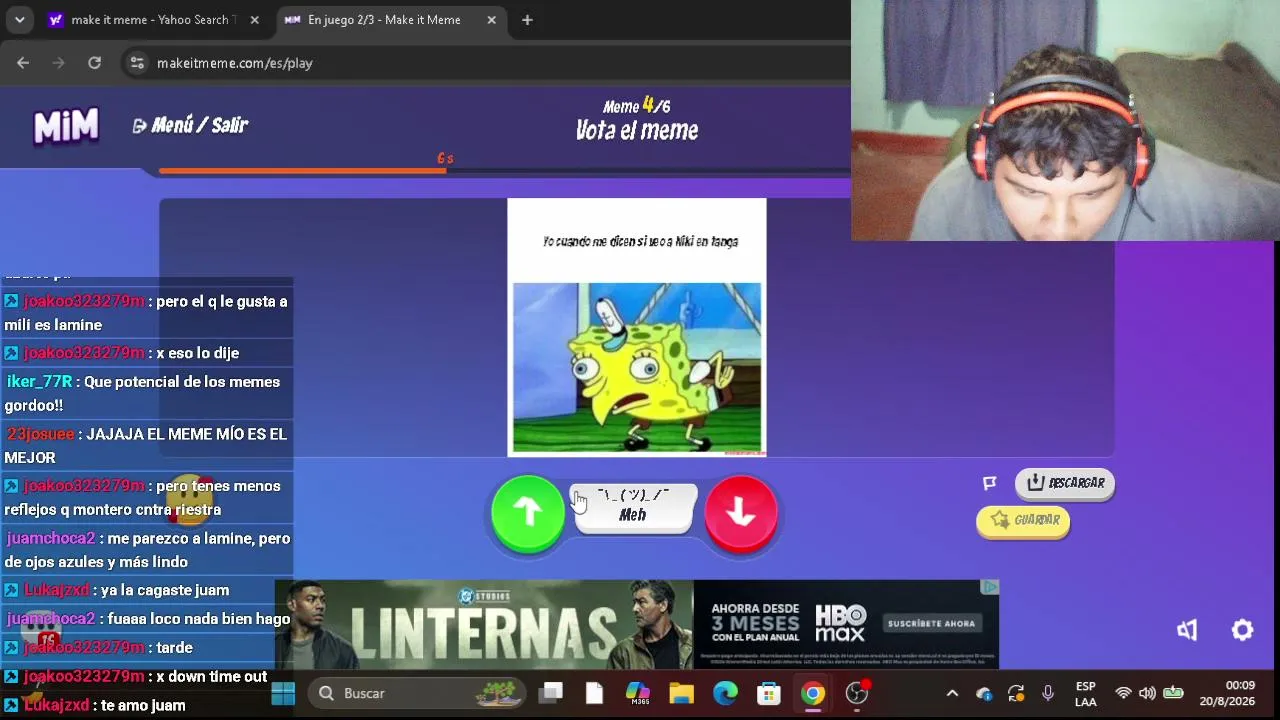Open the Windows Start menu

coord(283,693)
